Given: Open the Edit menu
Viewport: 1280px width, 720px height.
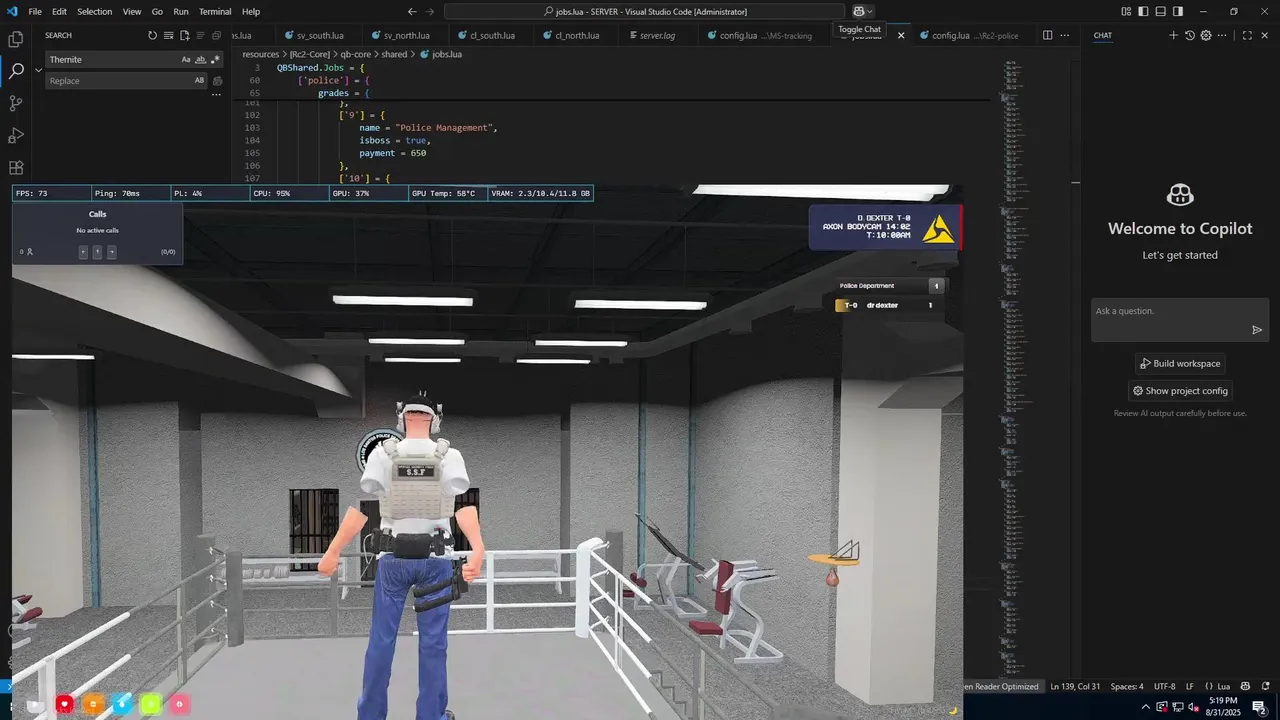Looking at the screenshot, I should 59,11.
